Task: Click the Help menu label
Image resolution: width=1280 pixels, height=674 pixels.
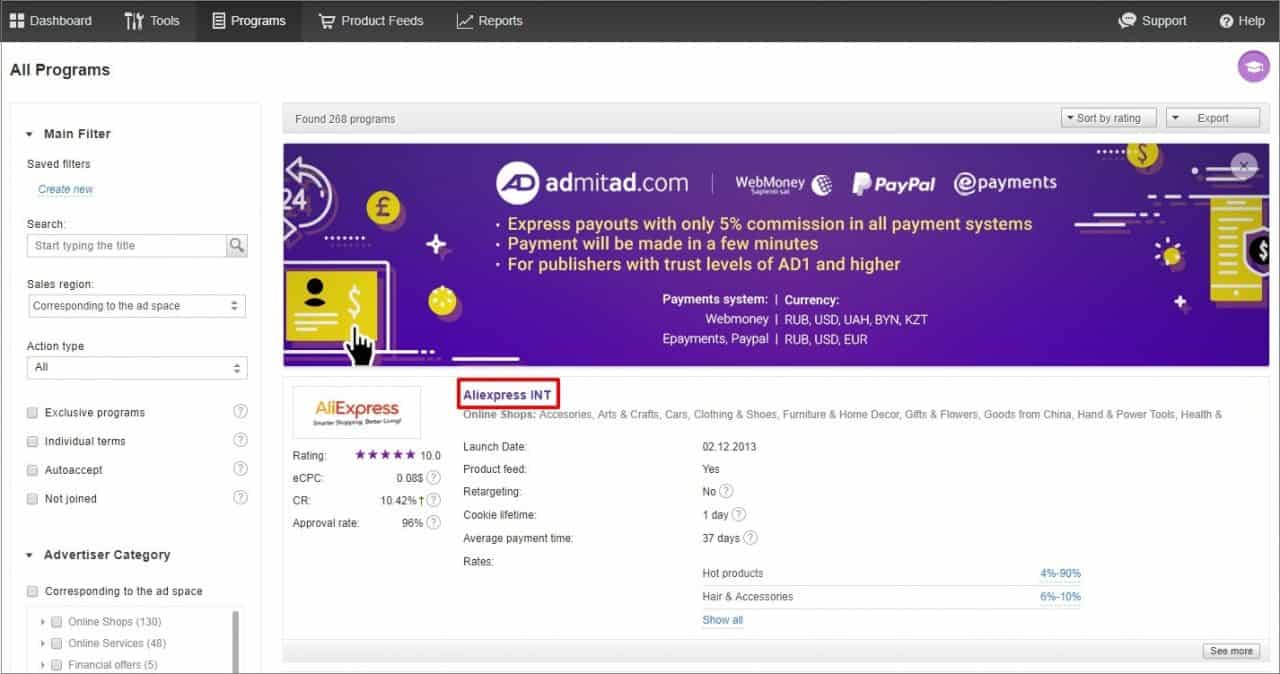Action: tap(1251, 21)
